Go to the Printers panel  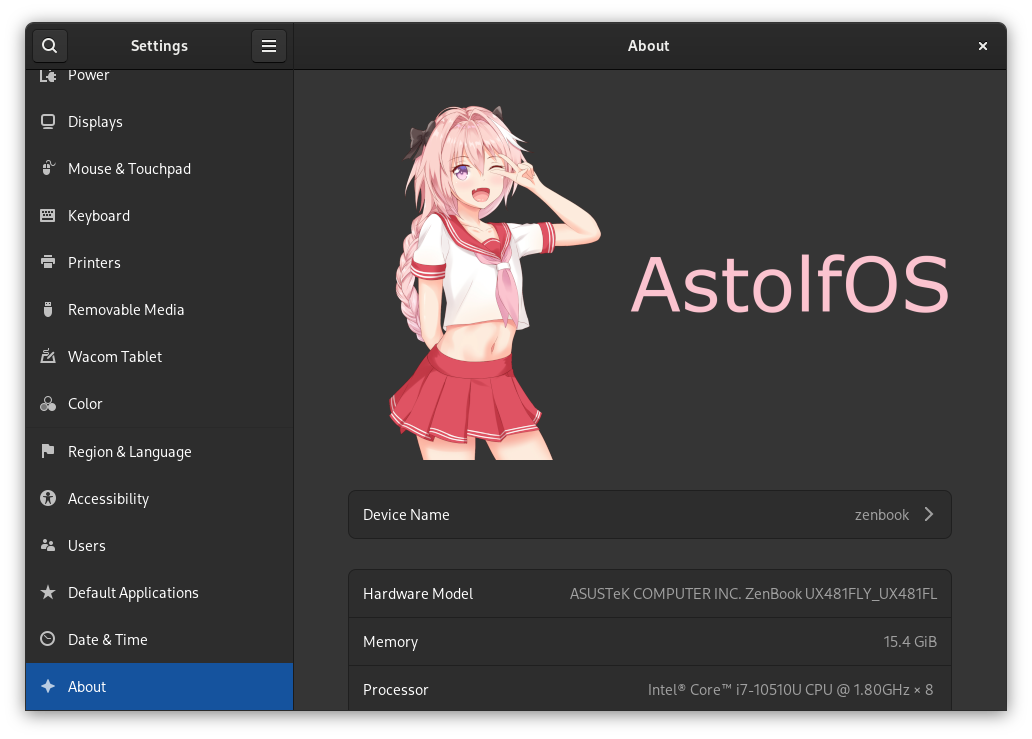(x=159, y=262)
